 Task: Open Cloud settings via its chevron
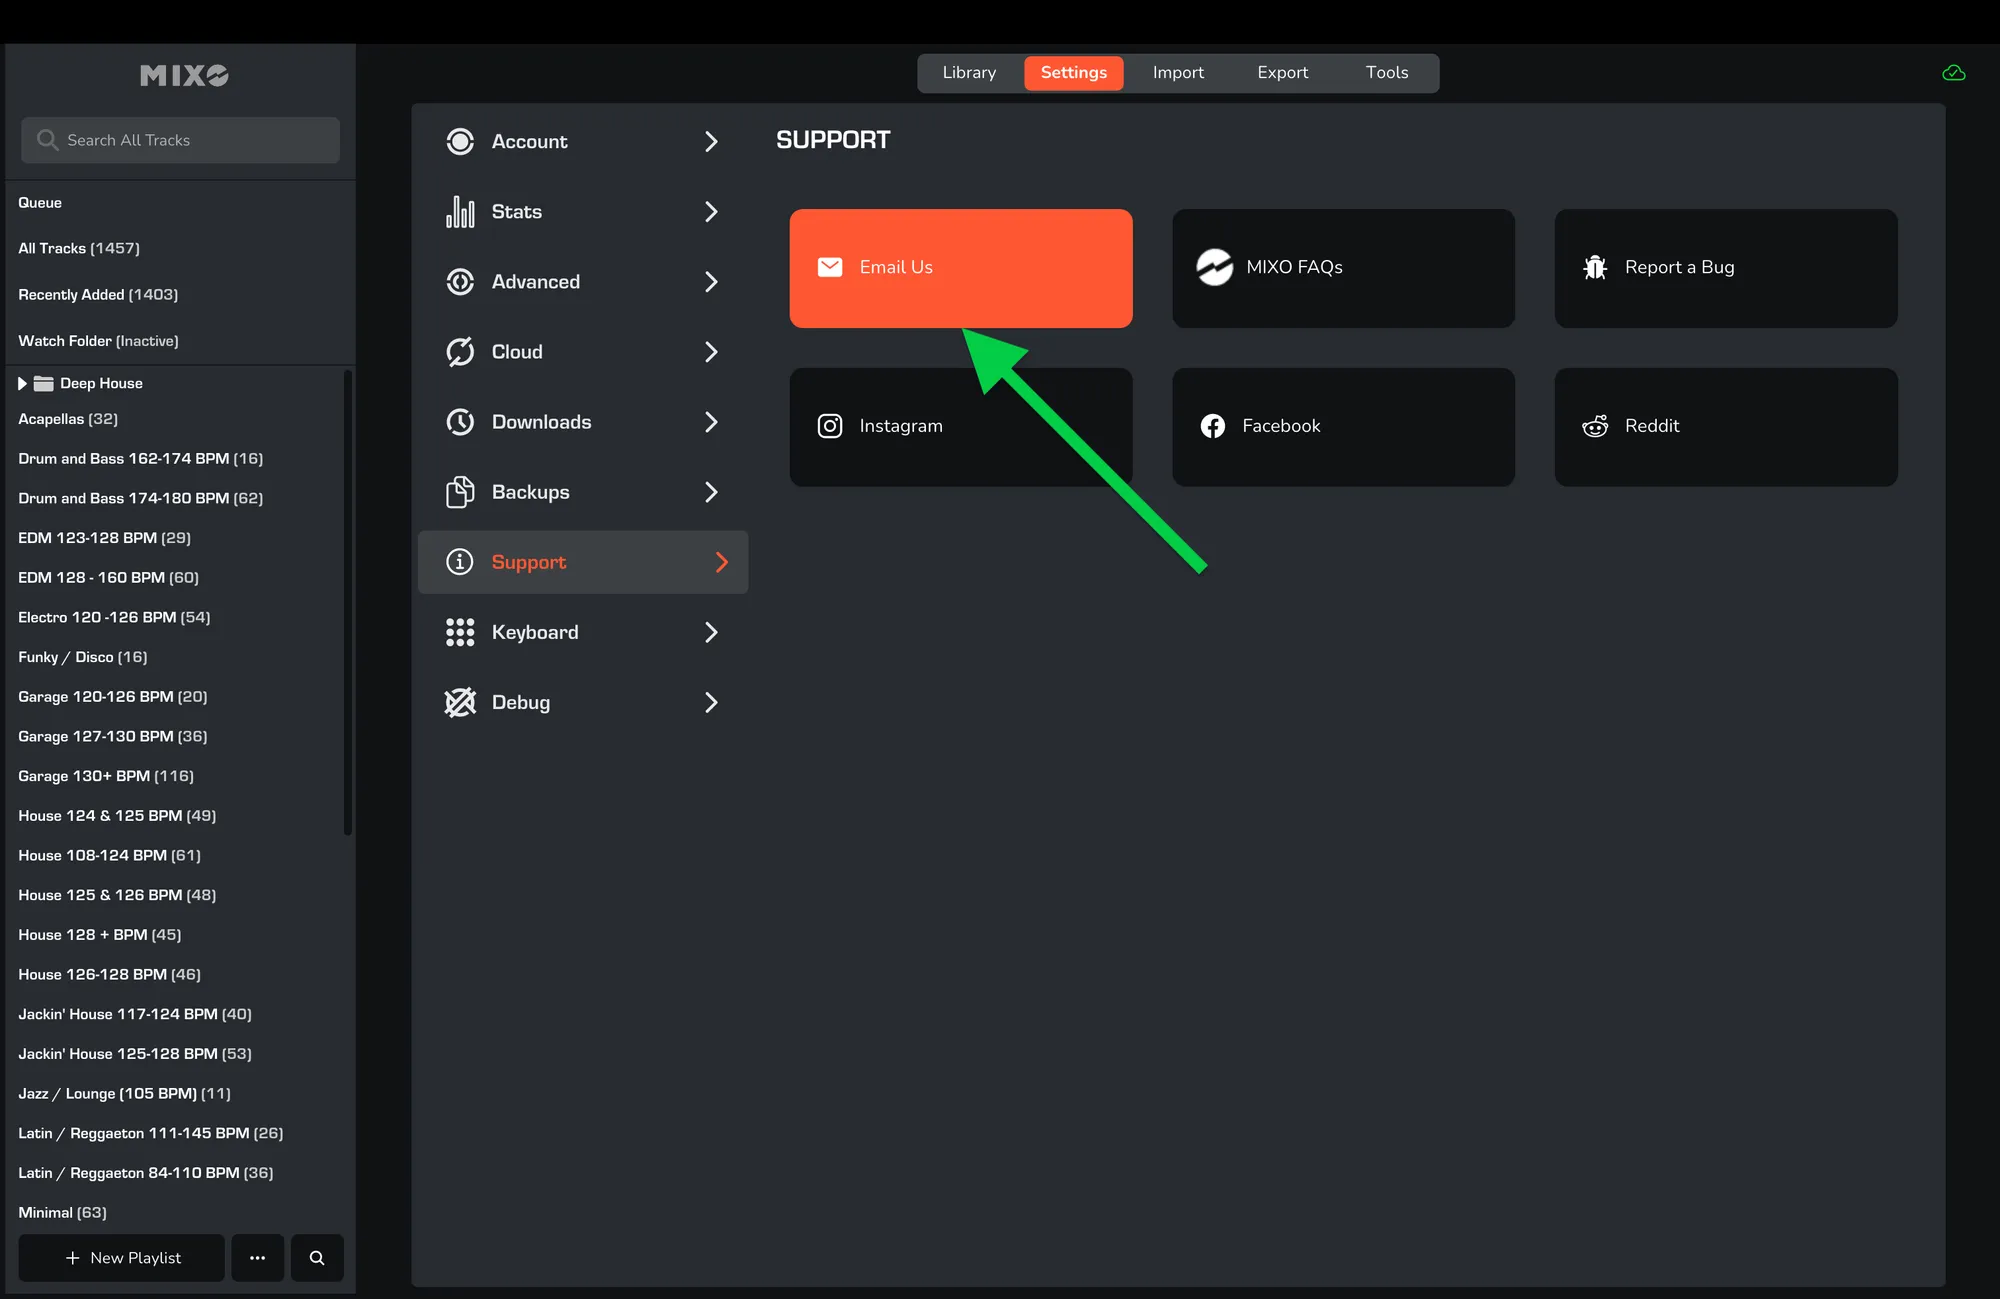[x=711, y=352]
